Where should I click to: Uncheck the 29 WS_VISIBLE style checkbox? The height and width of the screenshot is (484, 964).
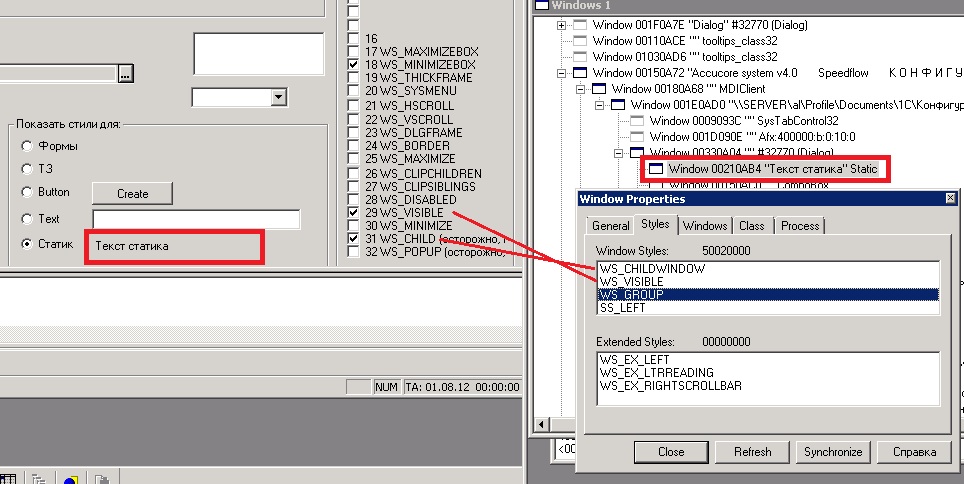353,213
